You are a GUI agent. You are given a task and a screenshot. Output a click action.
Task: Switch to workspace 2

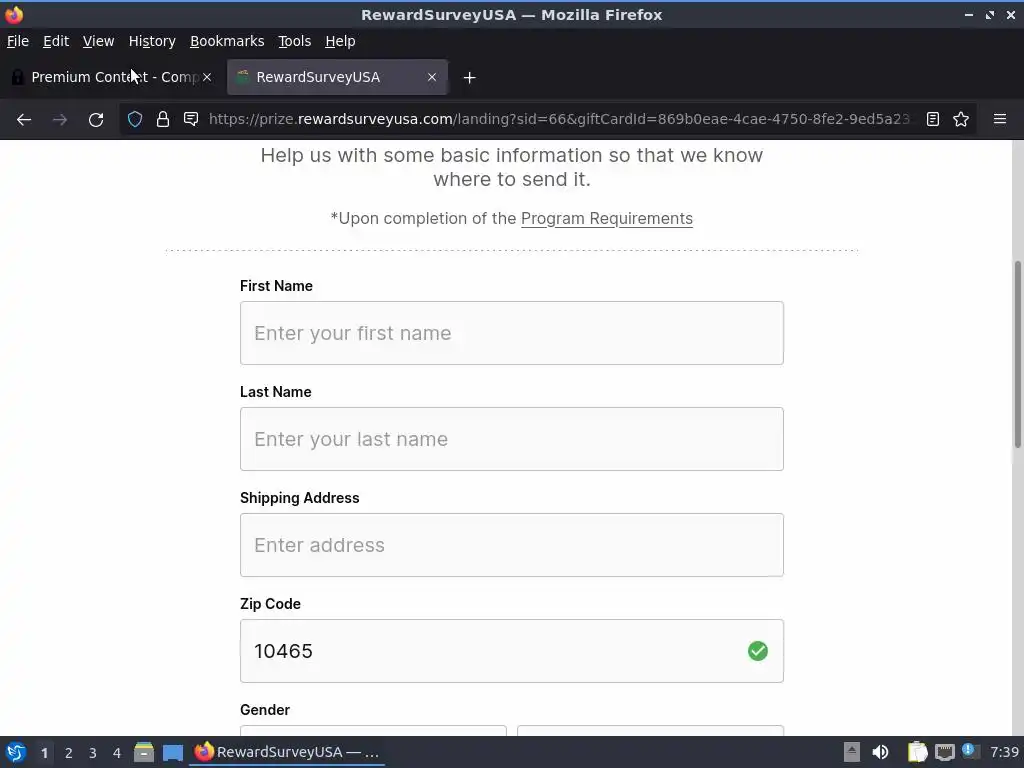click(x=69, y=753)
